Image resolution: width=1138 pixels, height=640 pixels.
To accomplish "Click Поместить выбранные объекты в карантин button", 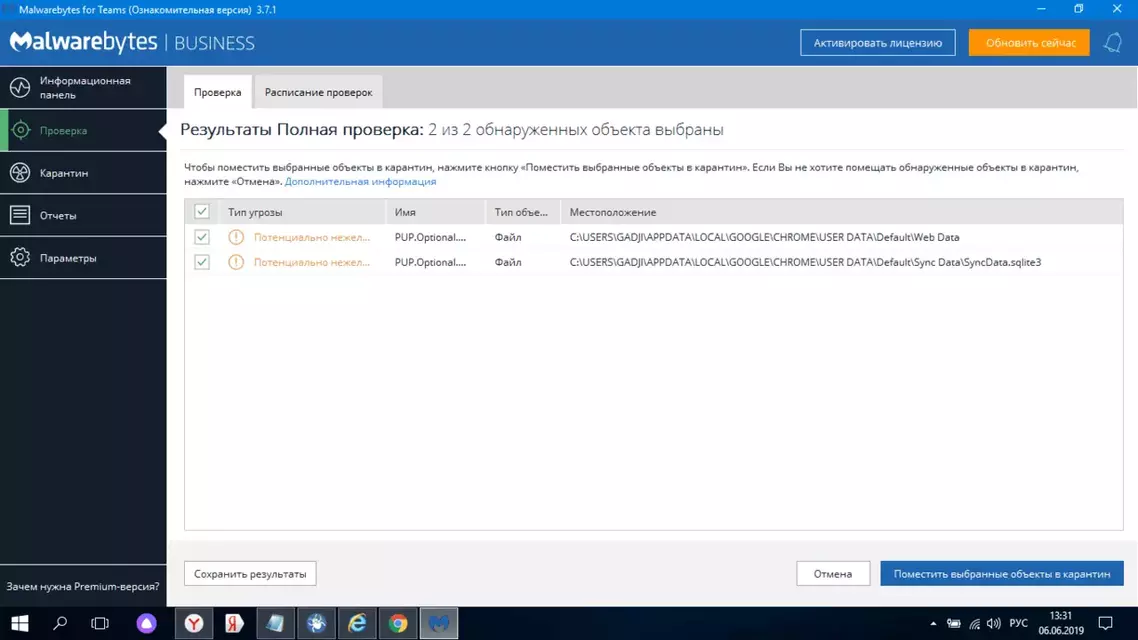I will pyautogui.click(x=1002, y=574).
